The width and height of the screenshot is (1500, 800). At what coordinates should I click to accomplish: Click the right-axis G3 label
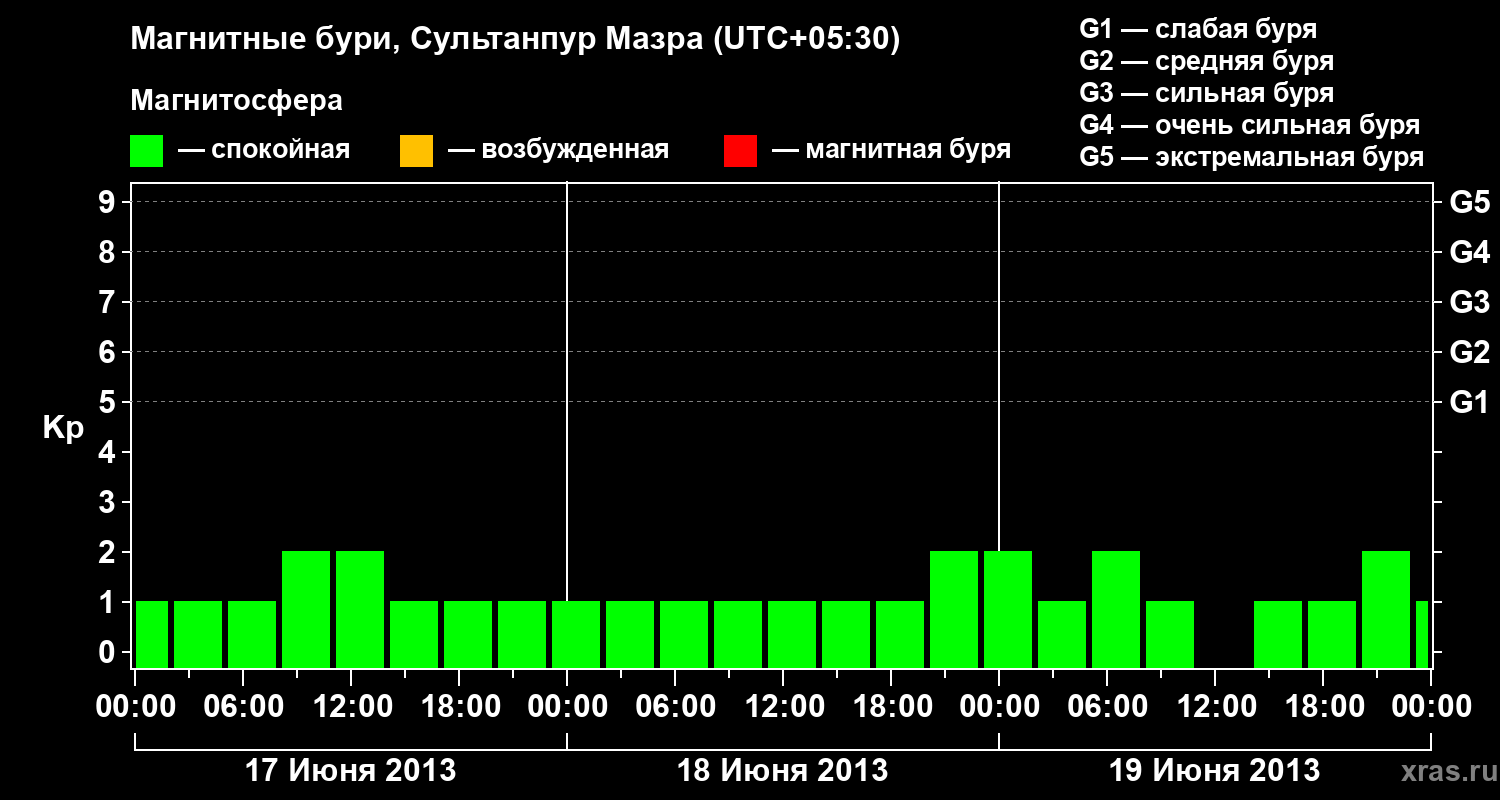[1470, 302]
